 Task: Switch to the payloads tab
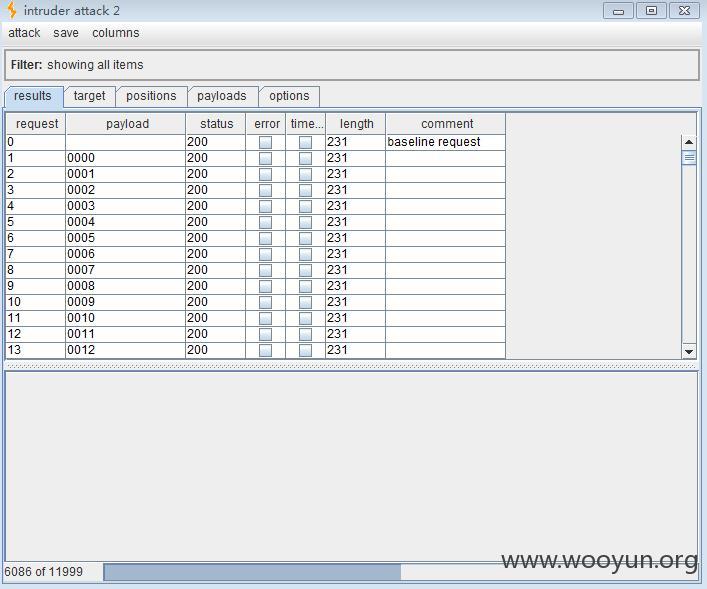pos(222,96)
